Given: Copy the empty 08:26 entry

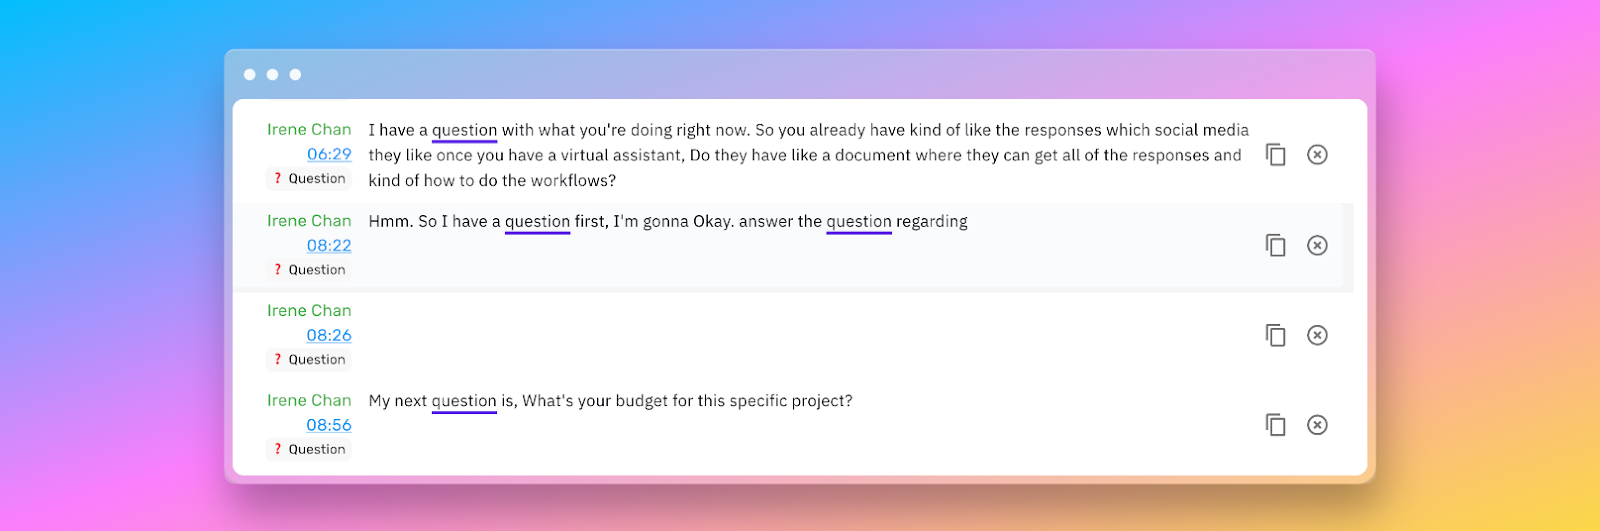Looking at the screenshot, I should point(1276,335).
